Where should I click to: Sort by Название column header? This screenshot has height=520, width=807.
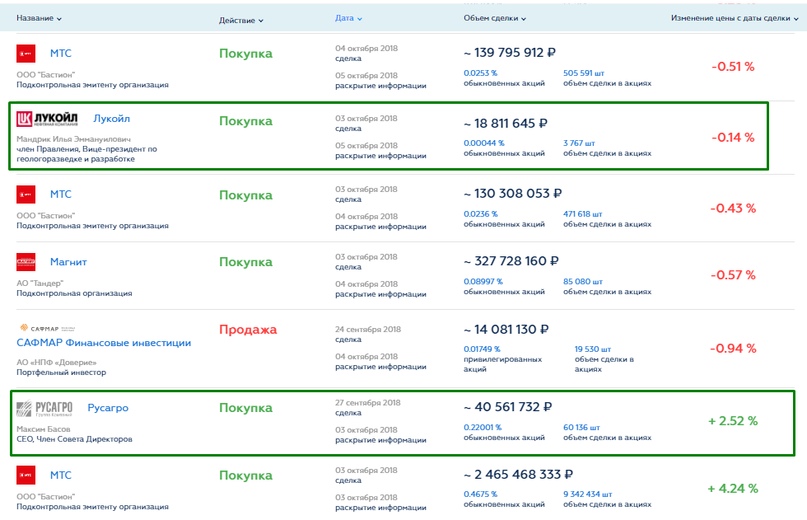pyautogui.click(x=39, y=18)
